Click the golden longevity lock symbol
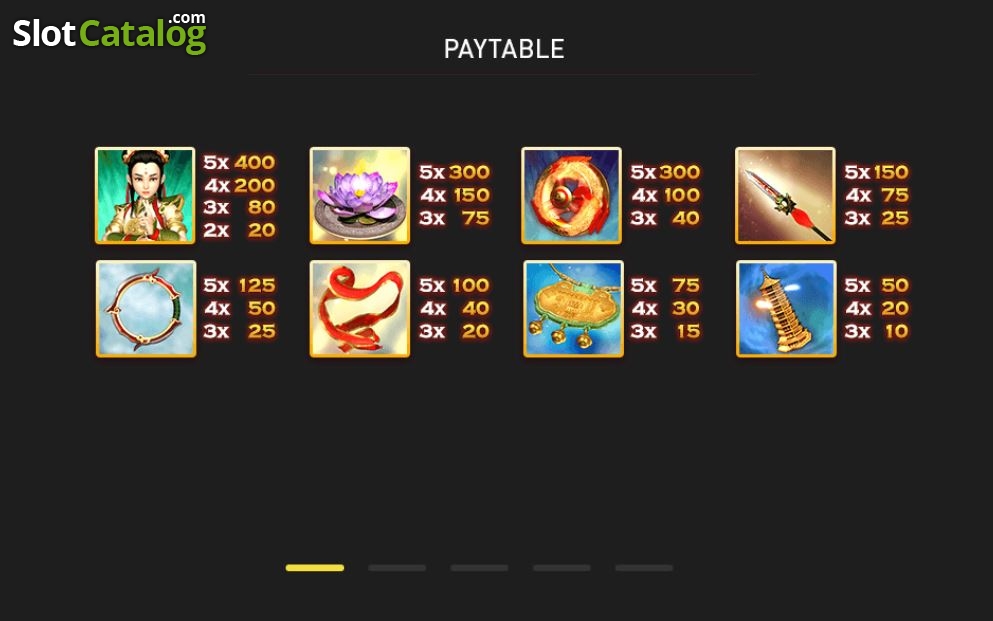Screen dimensions: 993x621 point(573,308)
